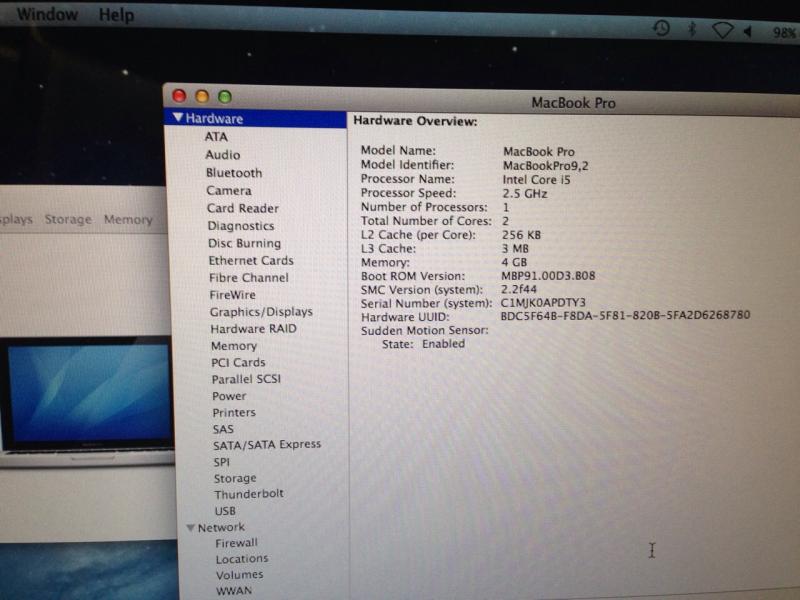This screenshot has height=600, width=800.
Task: Select Firewall under Network
Action: [x=236, y=543]
